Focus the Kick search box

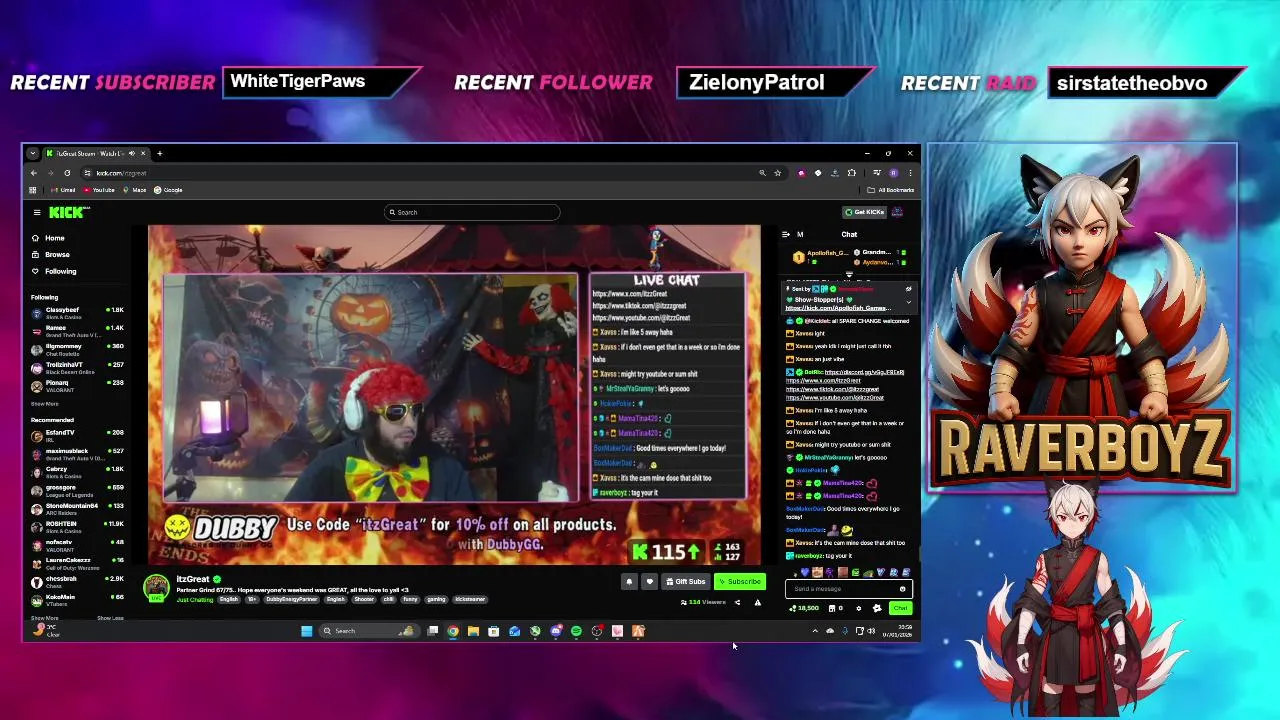click(473, 212)
